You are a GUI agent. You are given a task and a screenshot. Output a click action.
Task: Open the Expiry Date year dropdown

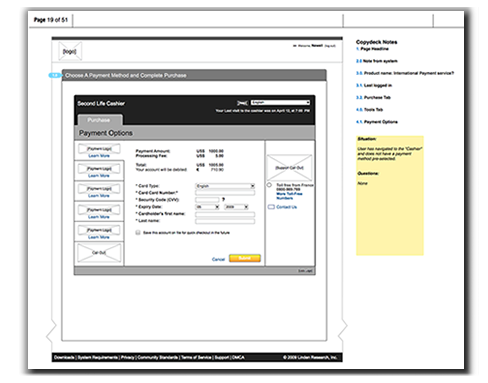pos(237,207)
